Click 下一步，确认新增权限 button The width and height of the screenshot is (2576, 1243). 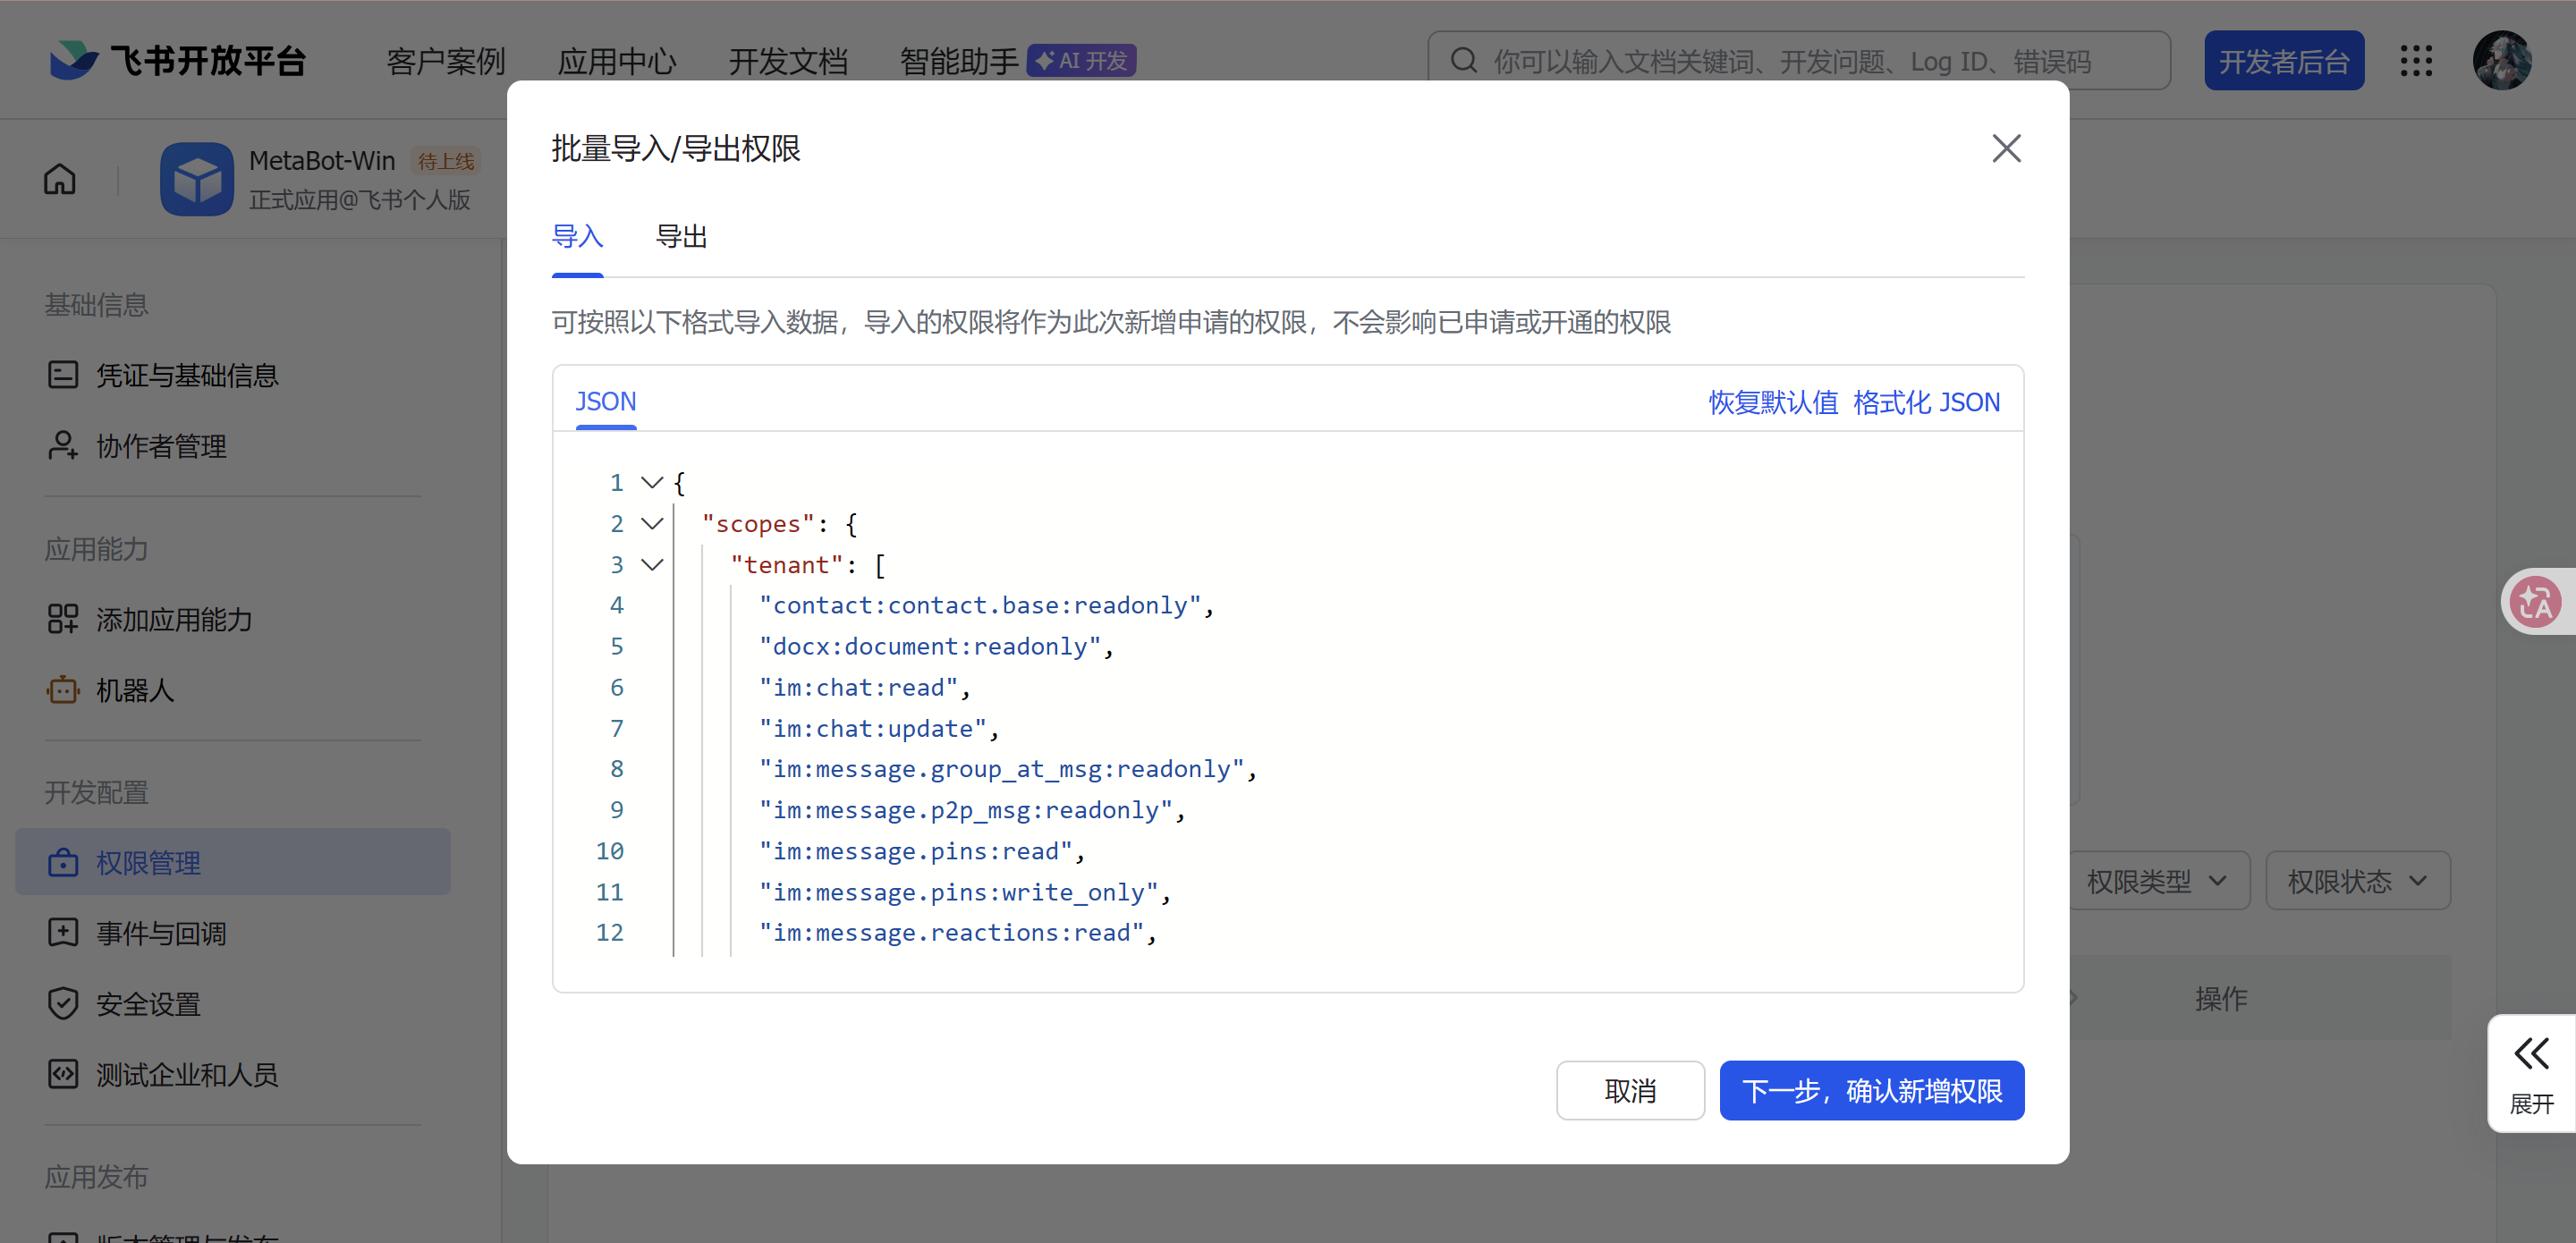coord(1871,1090)
